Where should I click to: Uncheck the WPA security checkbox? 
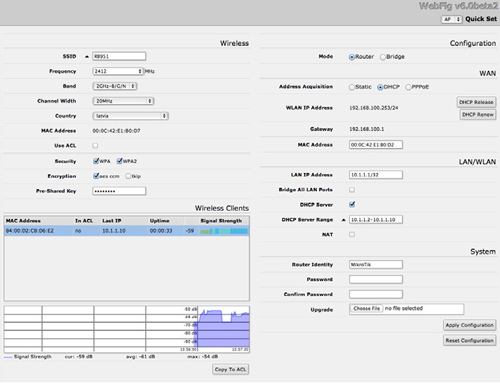[x=96, y=161]
